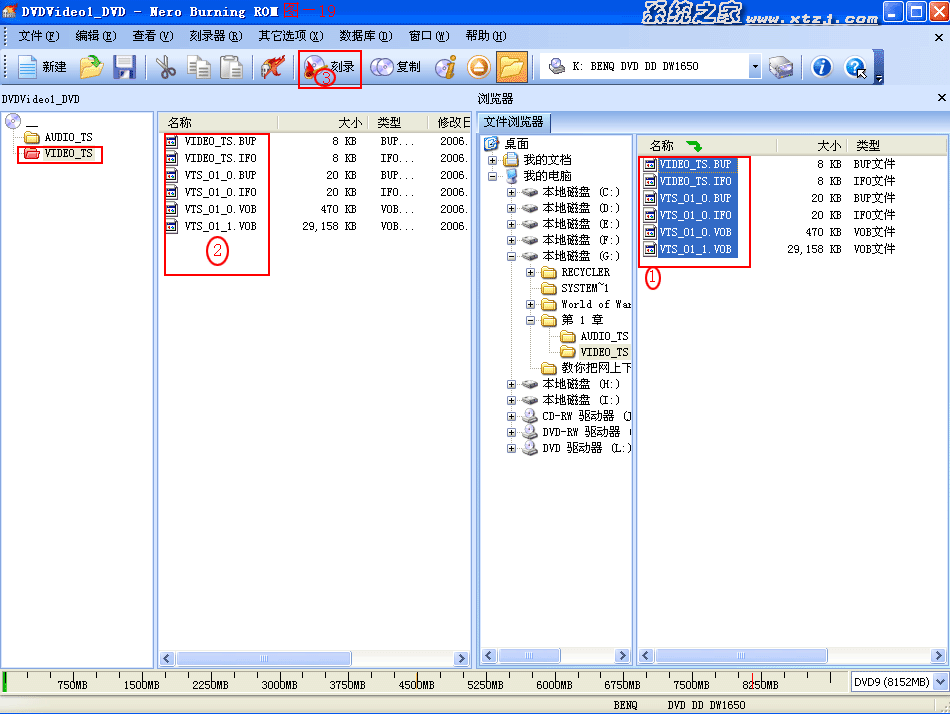Screen dimensions: 950x714
Task: Expand the RECYCLER folder node
Action: coord(531,272)
